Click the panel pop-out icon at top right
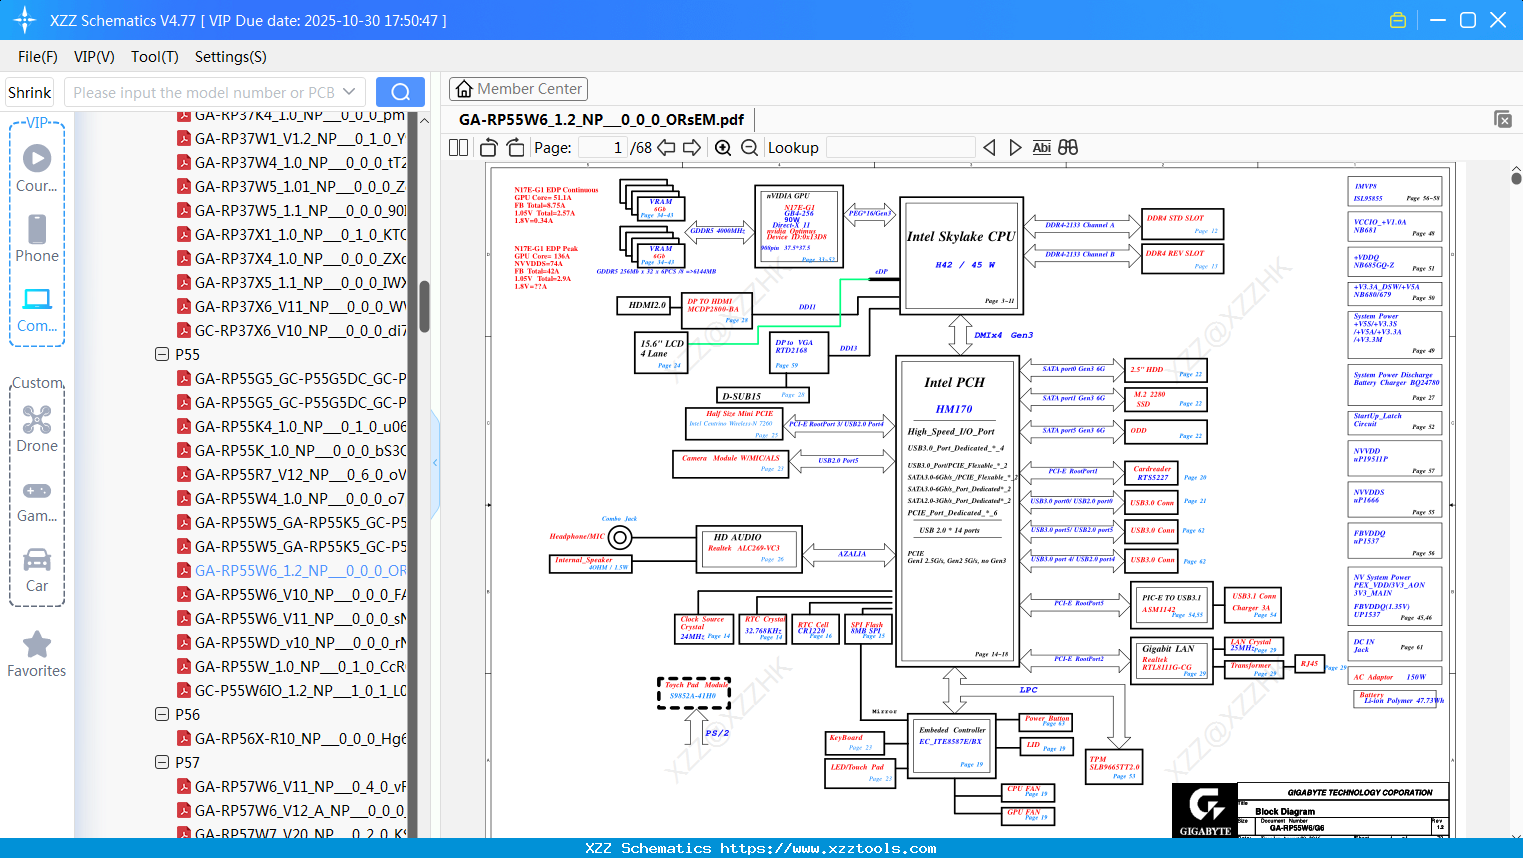1523x858 pixels. [1503, 119]
